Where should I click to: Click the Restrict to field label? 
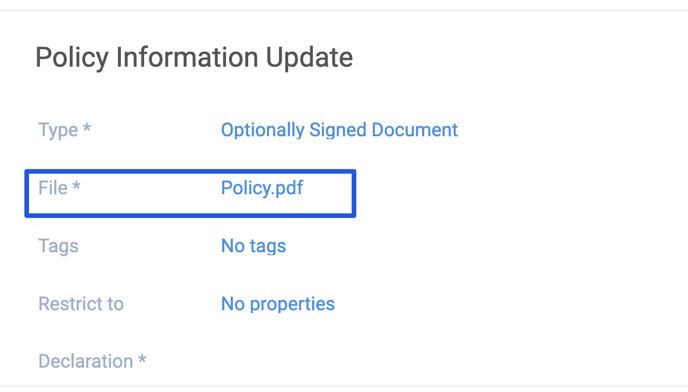coord(81,304)
